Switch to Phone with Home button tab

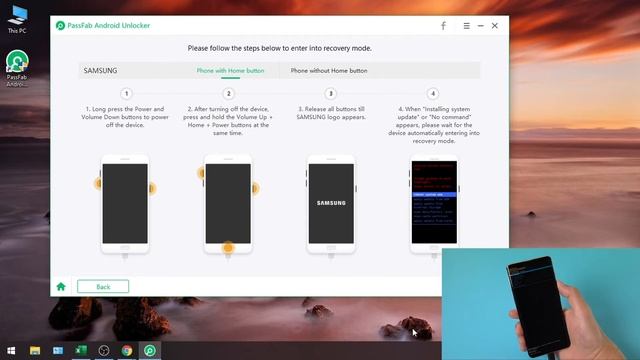pos(230,71)
